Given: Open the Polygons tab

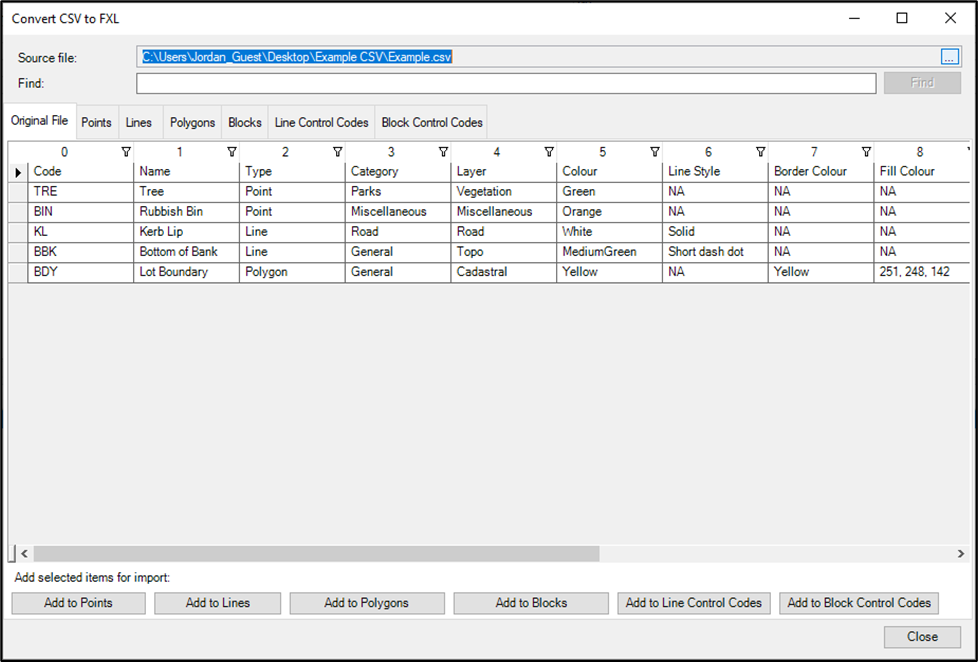Looking at the screenshot, I should click(x=192, y=121).
